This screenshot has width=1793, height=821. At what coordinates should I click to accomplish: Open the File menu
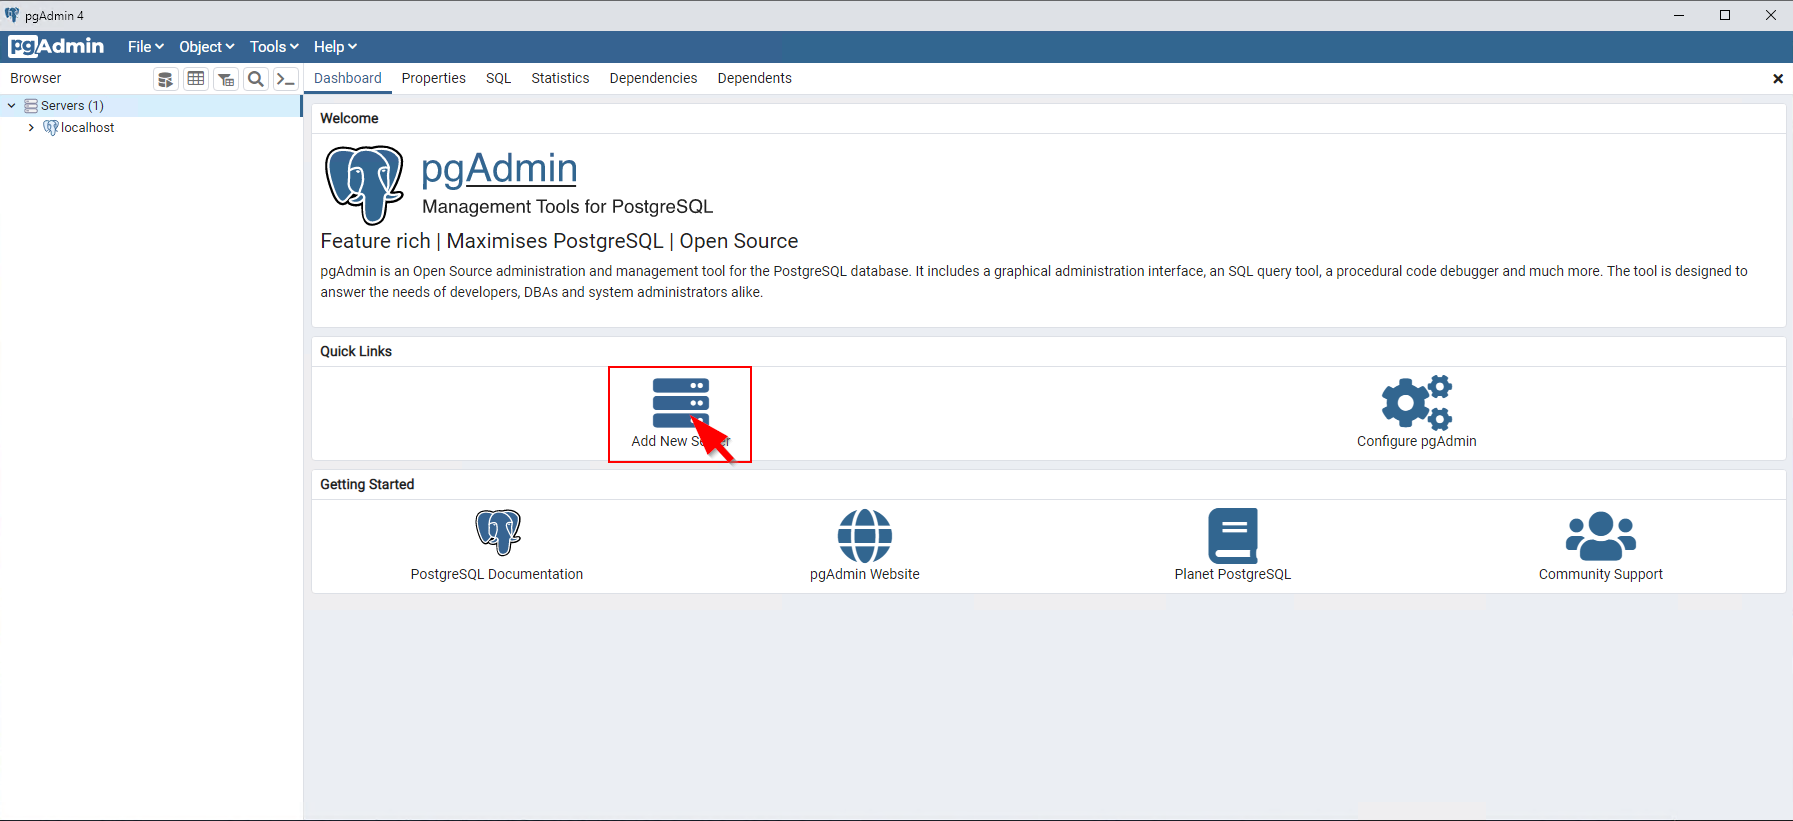pyautogui.click(x=146, y=47)
